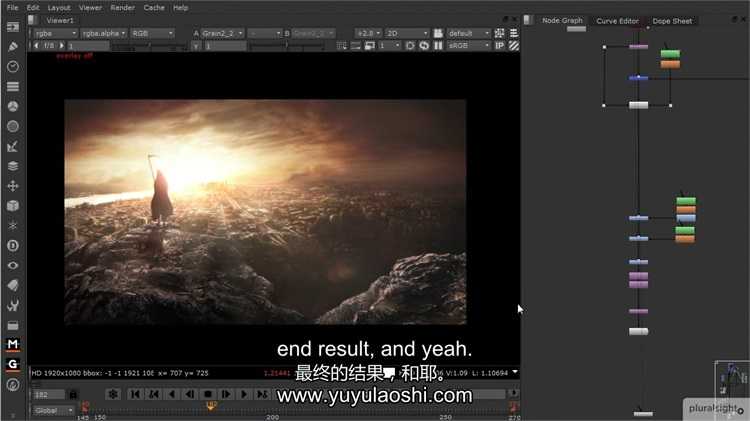Open the Filter nodes toolbar icon

click(x=13, y=126)
